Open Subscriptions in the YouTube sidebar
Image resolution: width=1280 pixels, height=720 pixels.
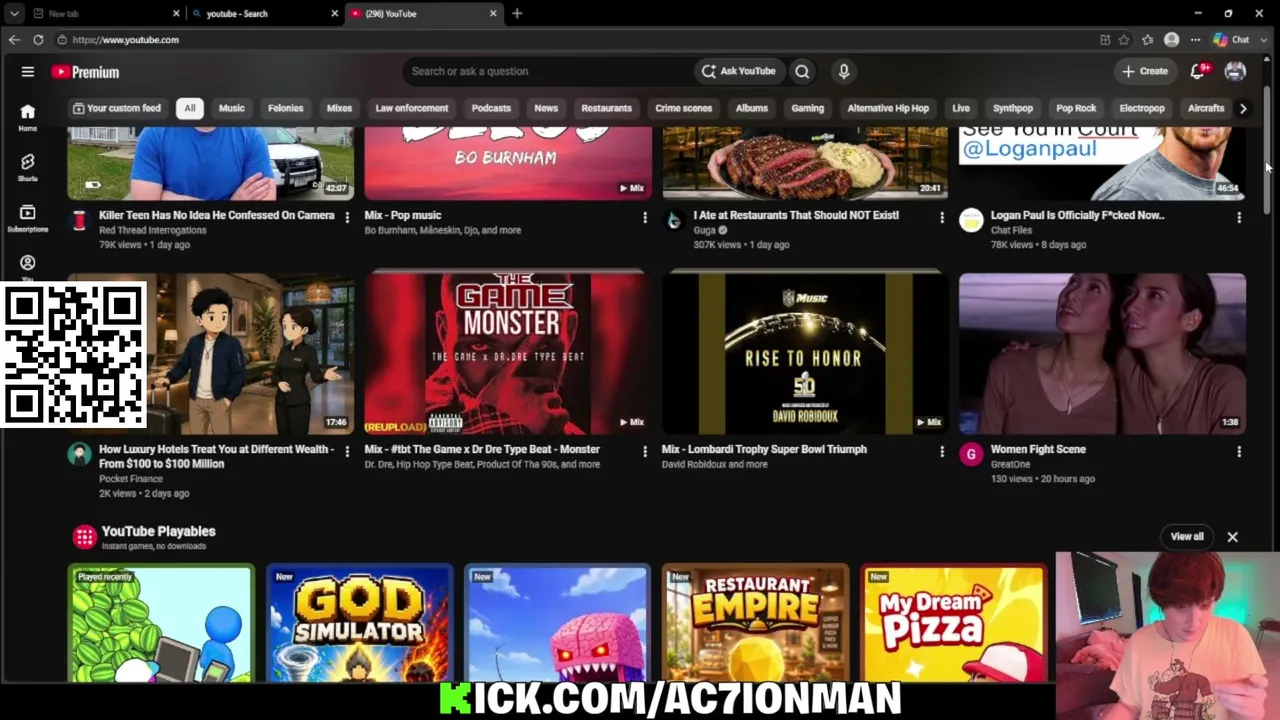click(x=28, y=218)
